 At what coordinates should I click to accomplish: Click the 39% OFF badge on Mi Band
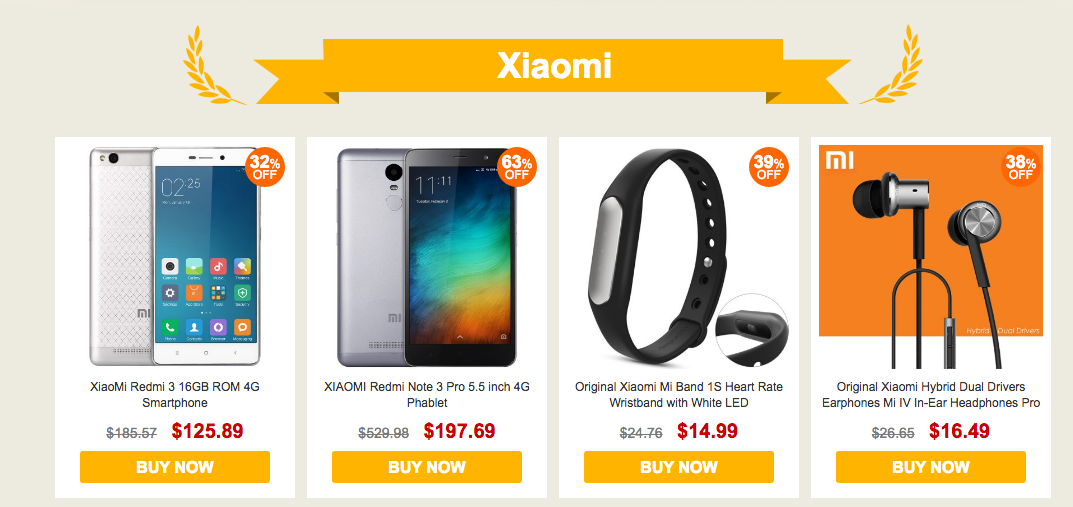769,166
